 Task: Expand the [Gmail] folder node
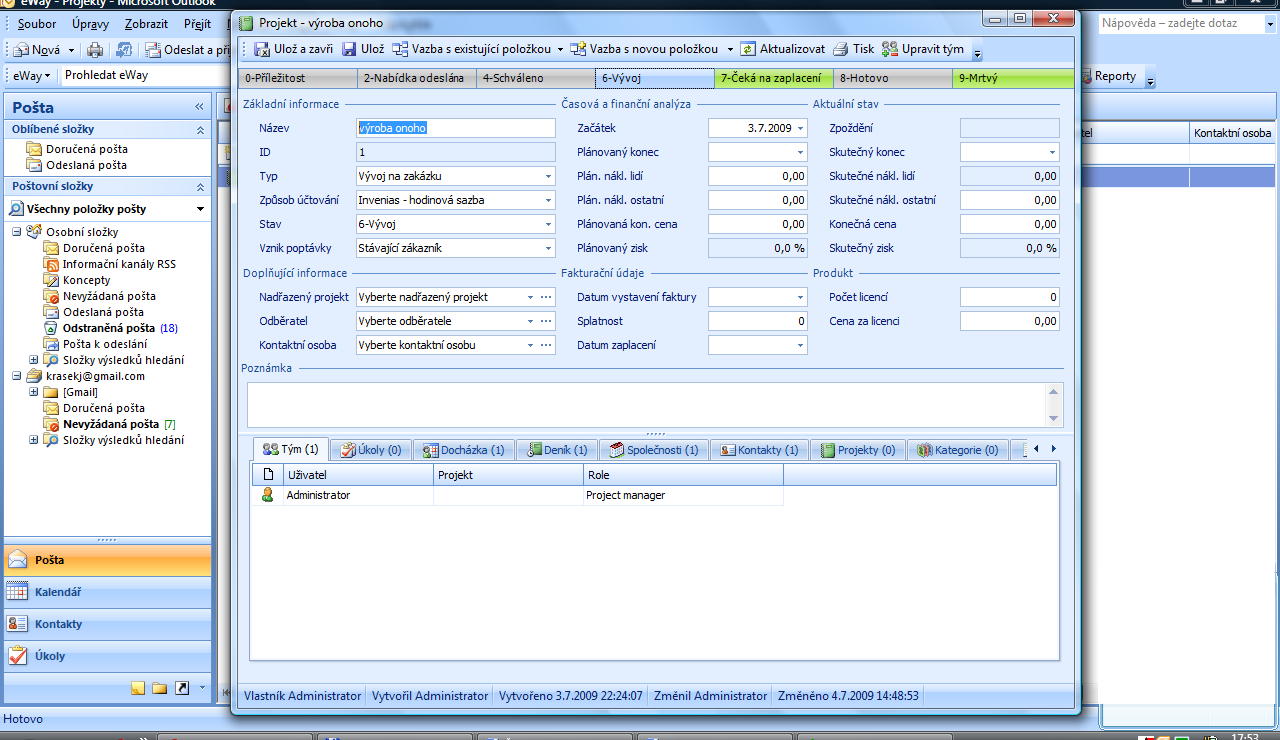pos(34,392)
